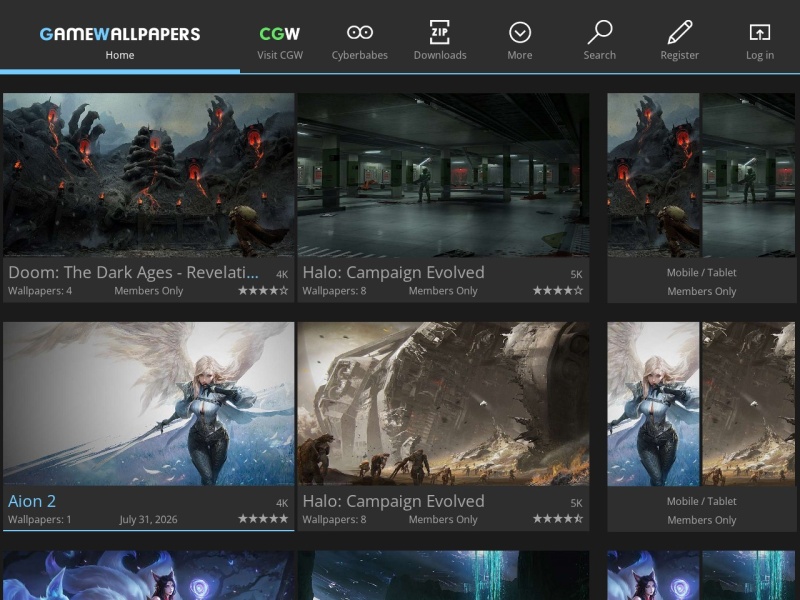The image size is (800, 600).
Task: Open the Halo parking garage wallpaper thumbnail
Action: [x=443, y=174]
